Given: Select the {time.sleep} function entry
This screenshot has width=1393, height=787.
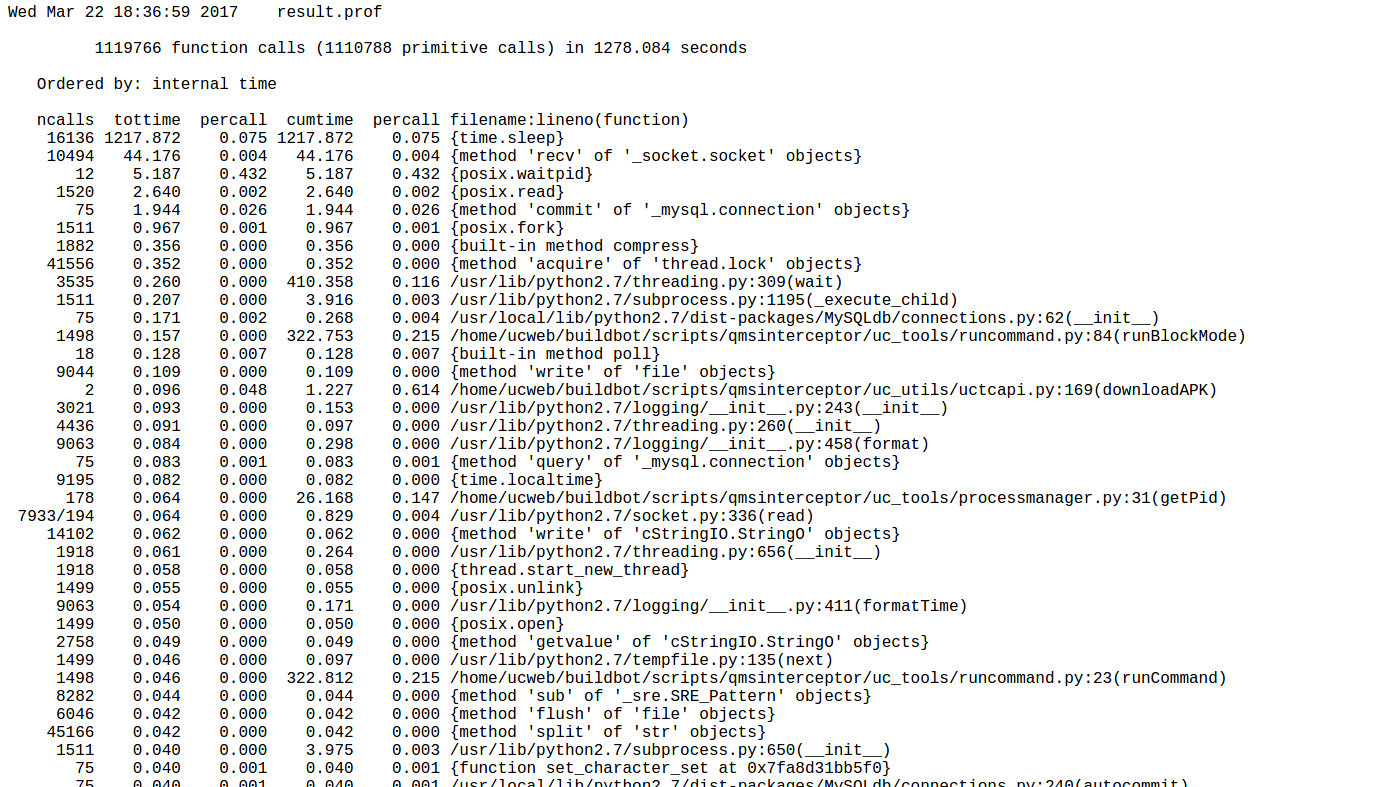Looking at the screenshot, I should (x=507, y=138).
